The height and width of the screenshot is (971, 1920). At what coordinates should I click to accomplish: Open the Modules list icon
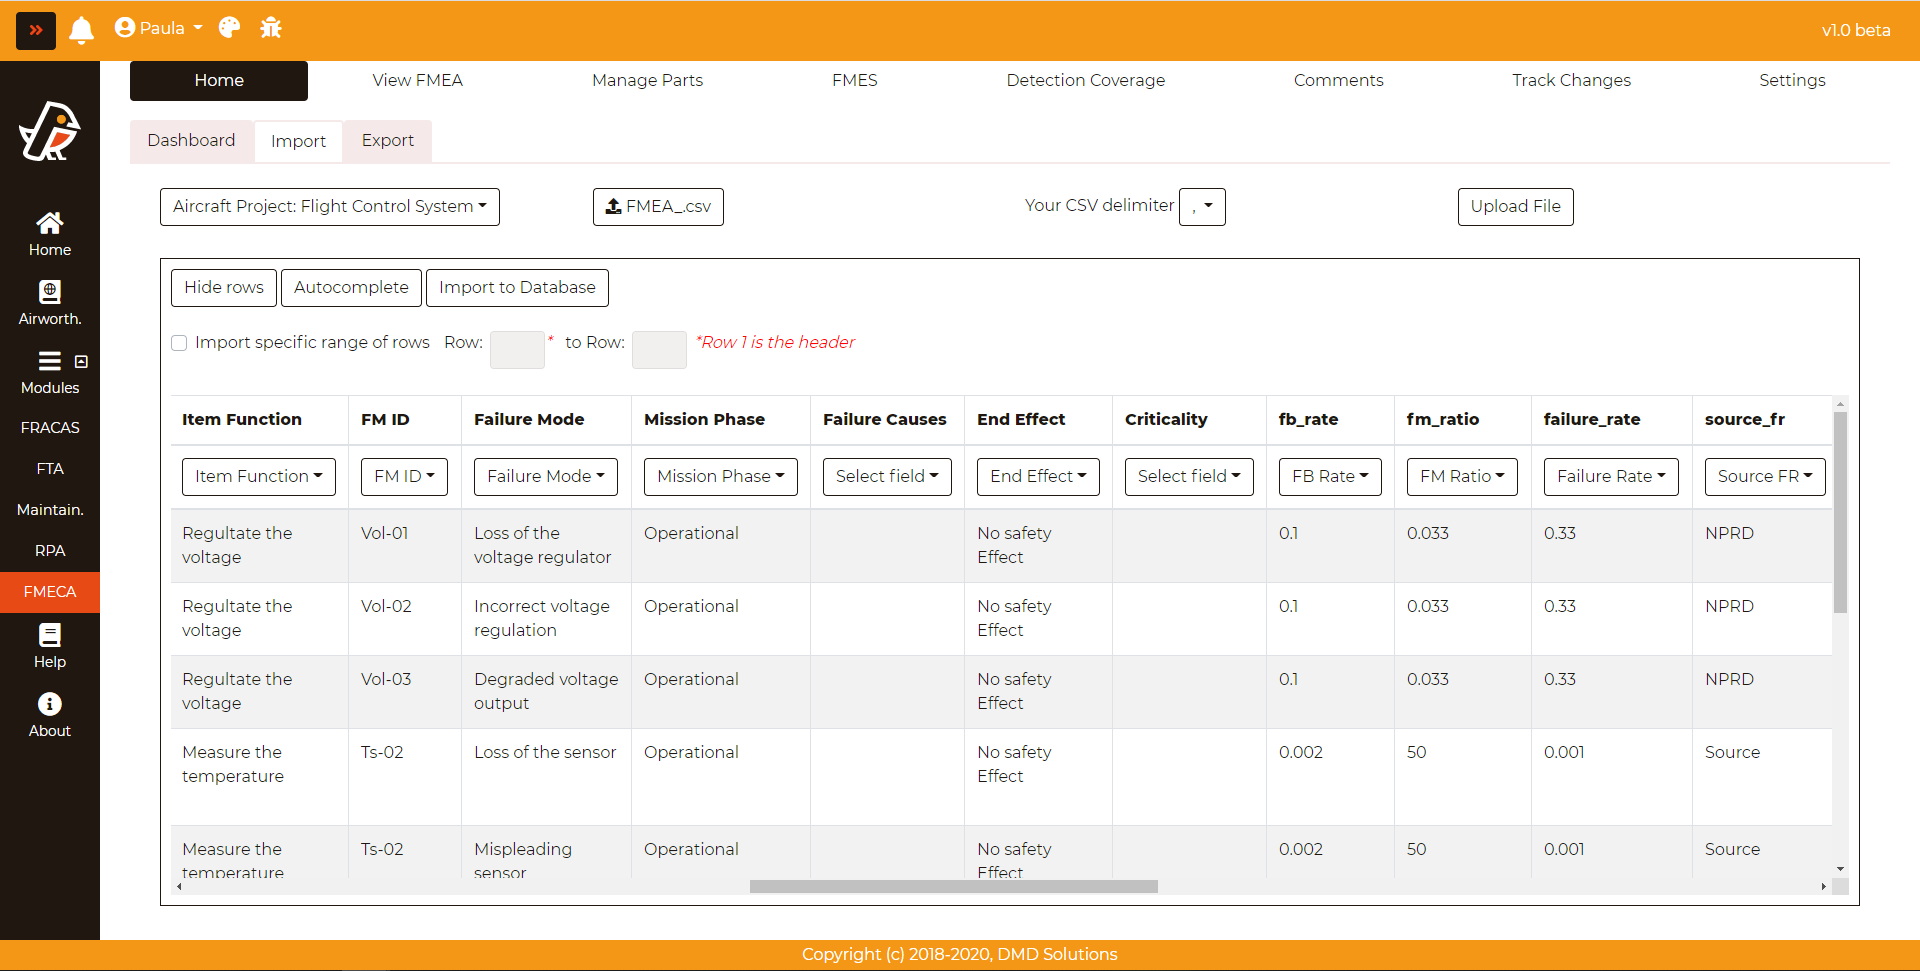(49, 361)
